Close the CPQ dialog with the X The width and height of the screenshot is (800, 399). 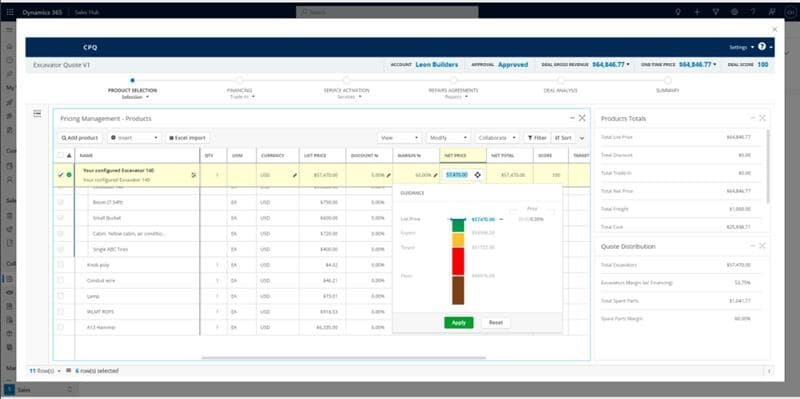(x=775, y=30)
